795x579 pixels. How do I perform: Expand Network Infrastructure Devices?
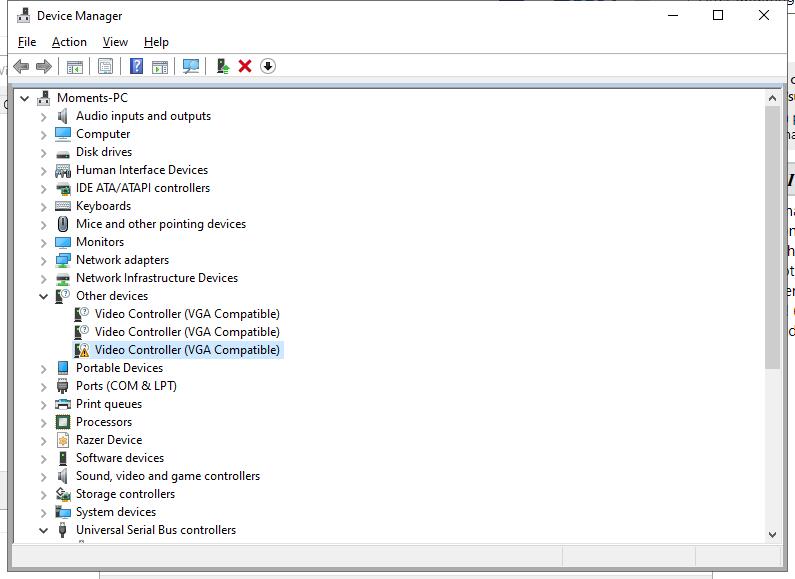coord(44,279)
